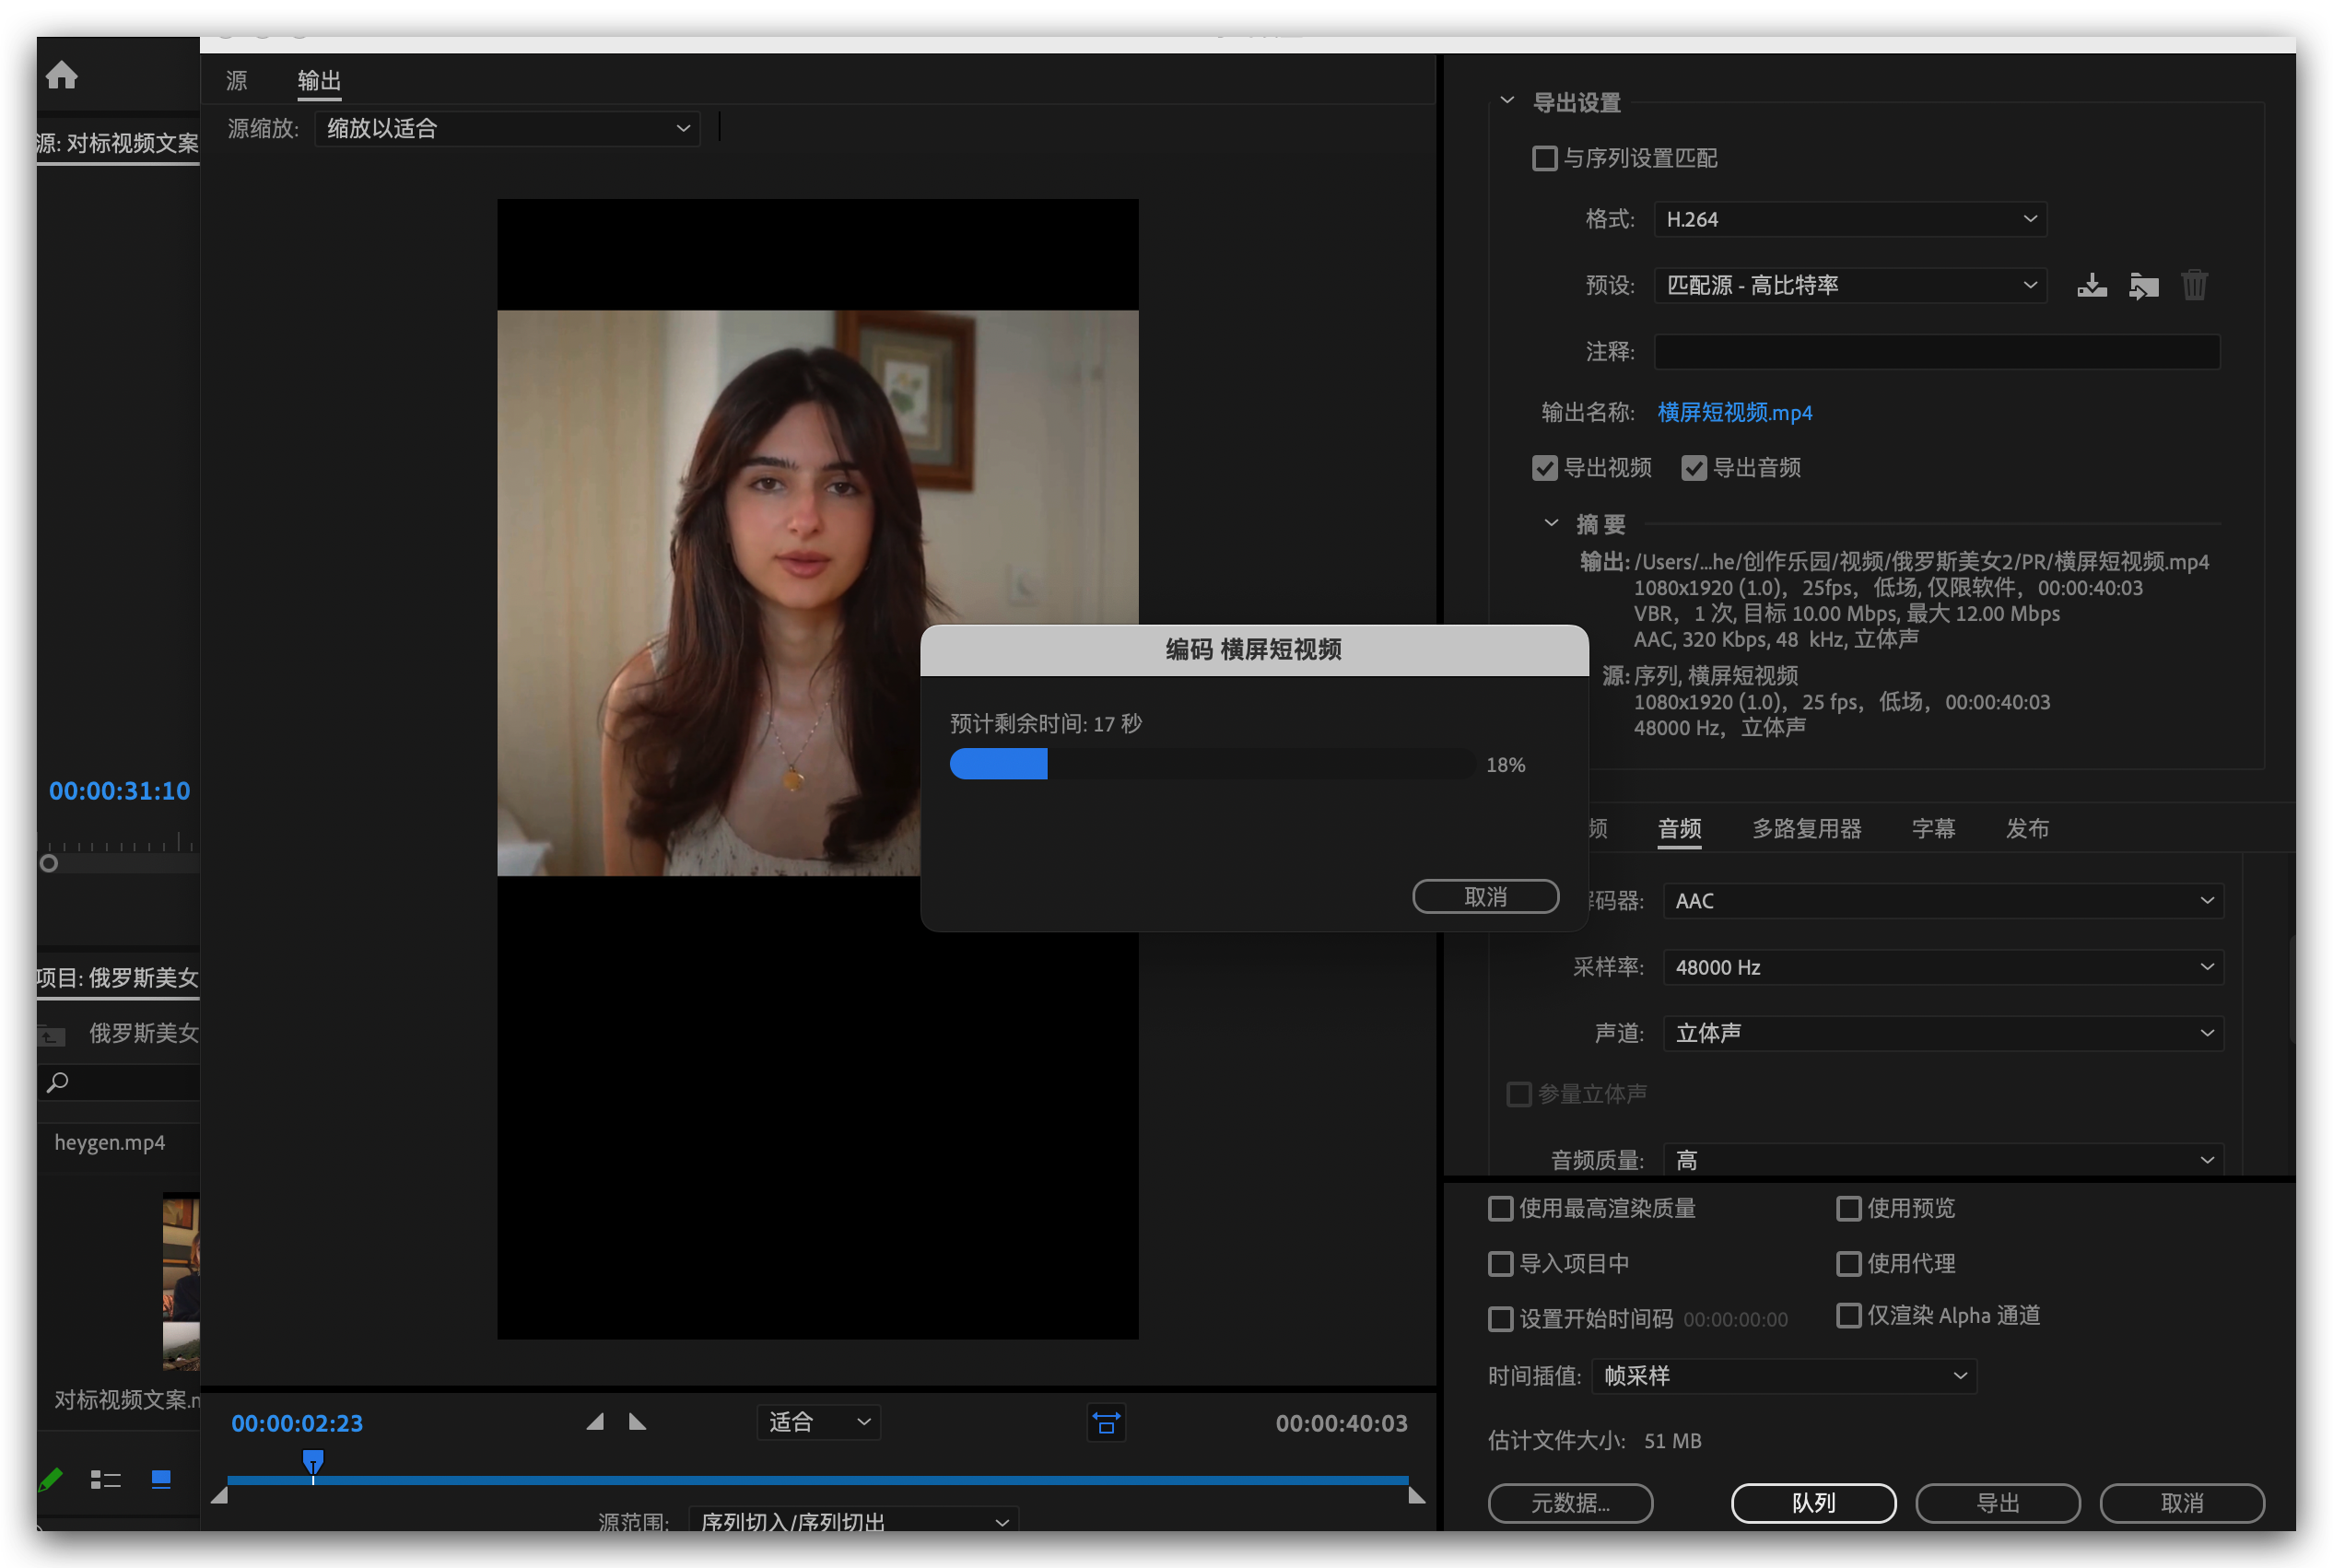This screenshot has height=1568, width=2333.
Task: Click the output name 横屏短视频.mp4 link
Action: (x=1734, y=412)
